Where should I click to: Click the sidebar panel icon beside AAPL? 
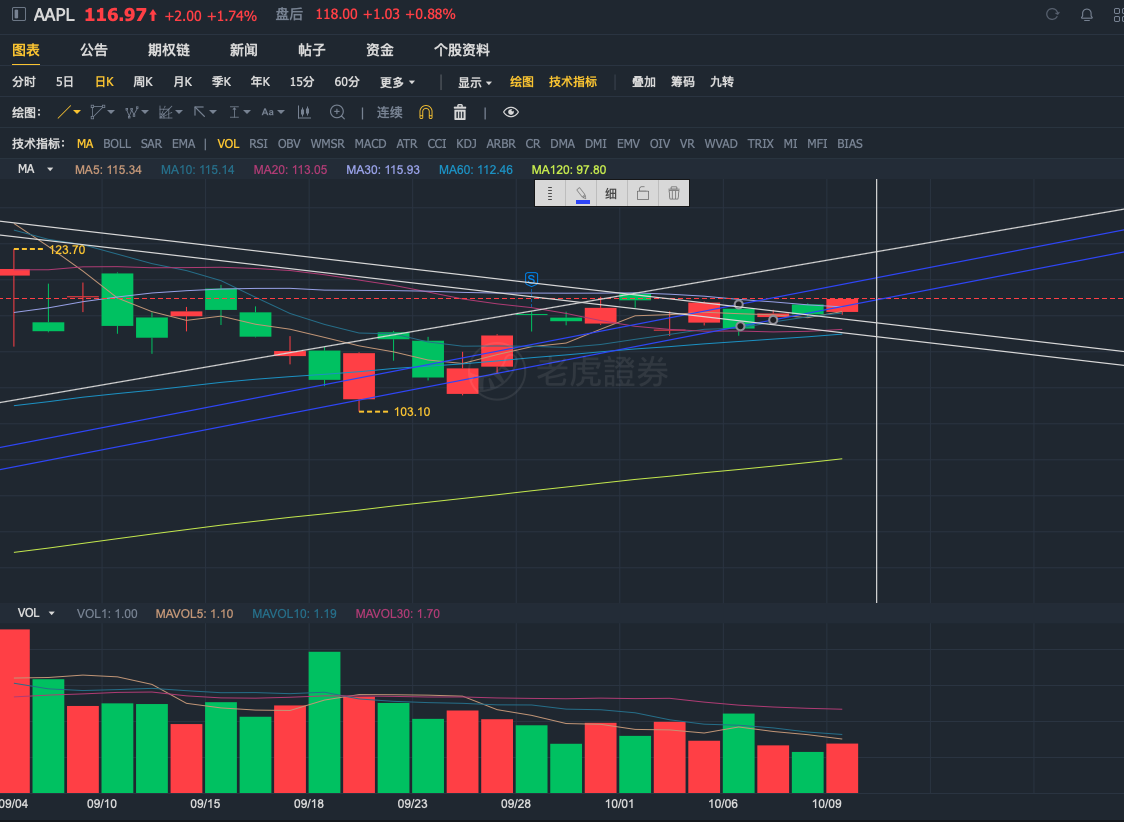(19, 14)
